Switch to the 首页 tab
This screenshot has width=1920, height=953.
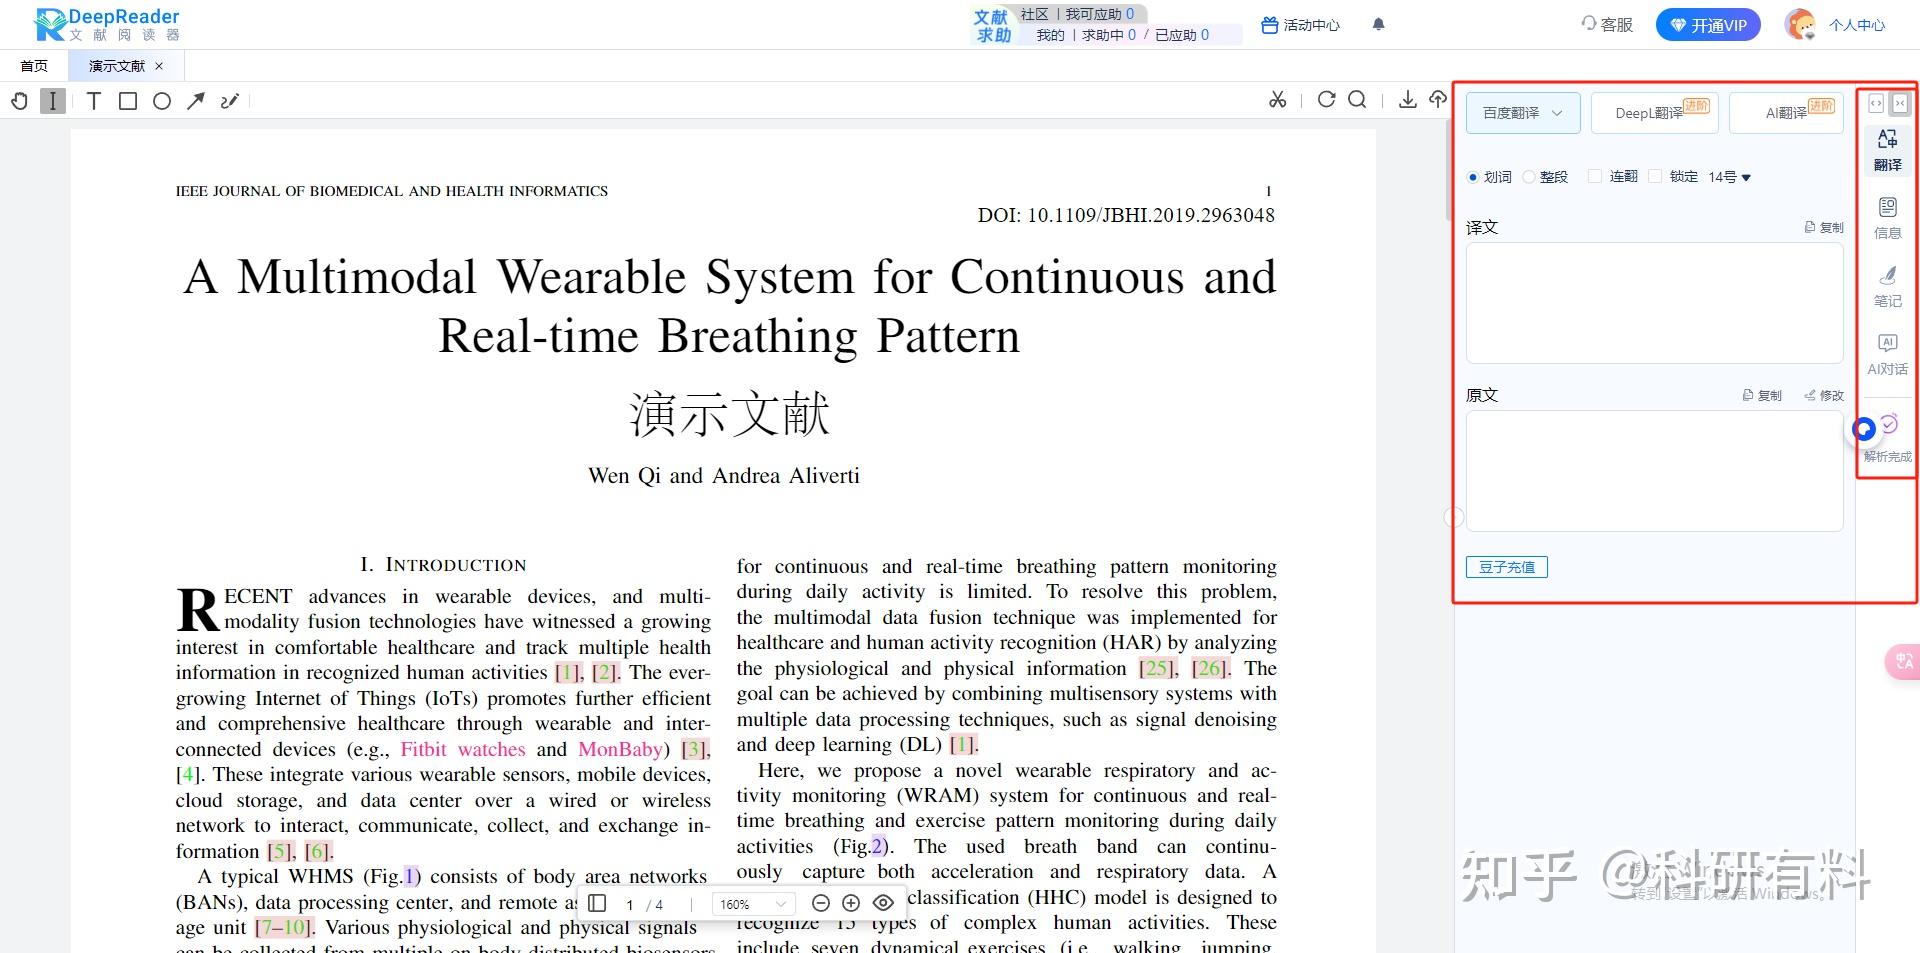click(x=34, y=66)
